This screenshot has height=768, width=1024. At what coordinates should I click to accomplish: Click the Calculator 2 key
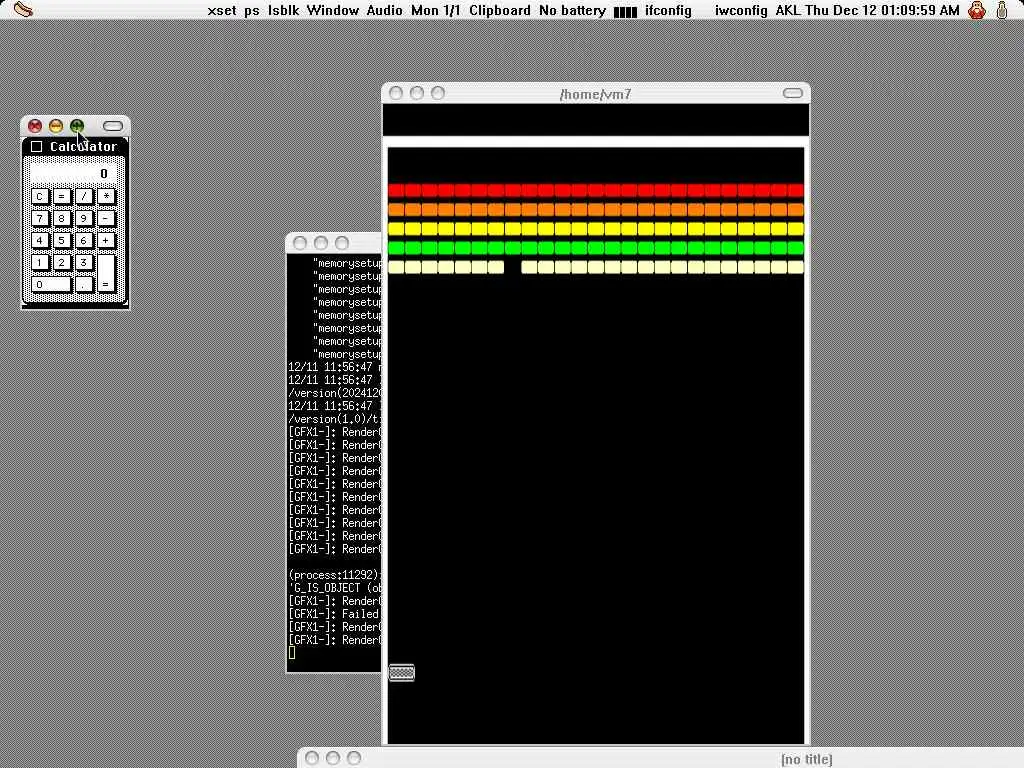61,263
